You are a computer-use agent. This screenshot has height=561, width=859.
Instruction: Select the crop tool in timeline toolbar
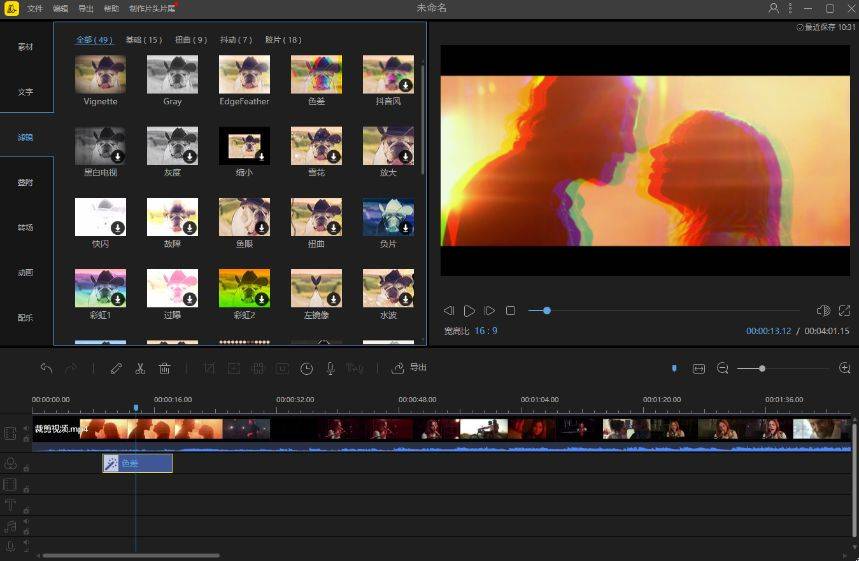tap(209, 368)
